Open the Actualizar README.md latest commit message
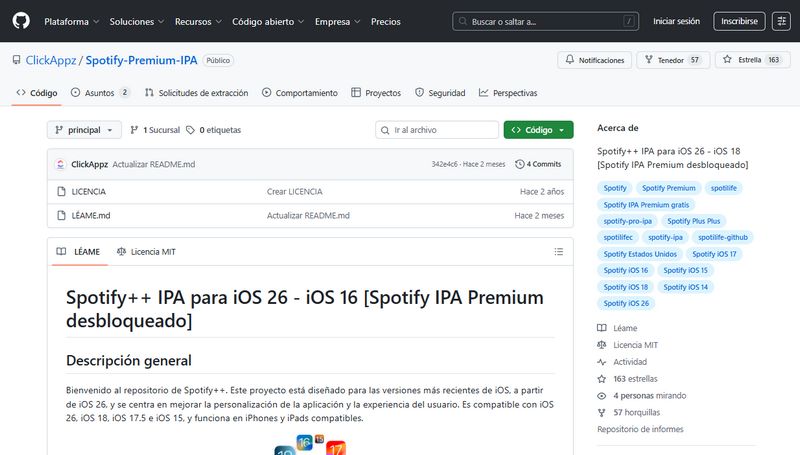Screen dimensions: 800x455 point(154,164)
